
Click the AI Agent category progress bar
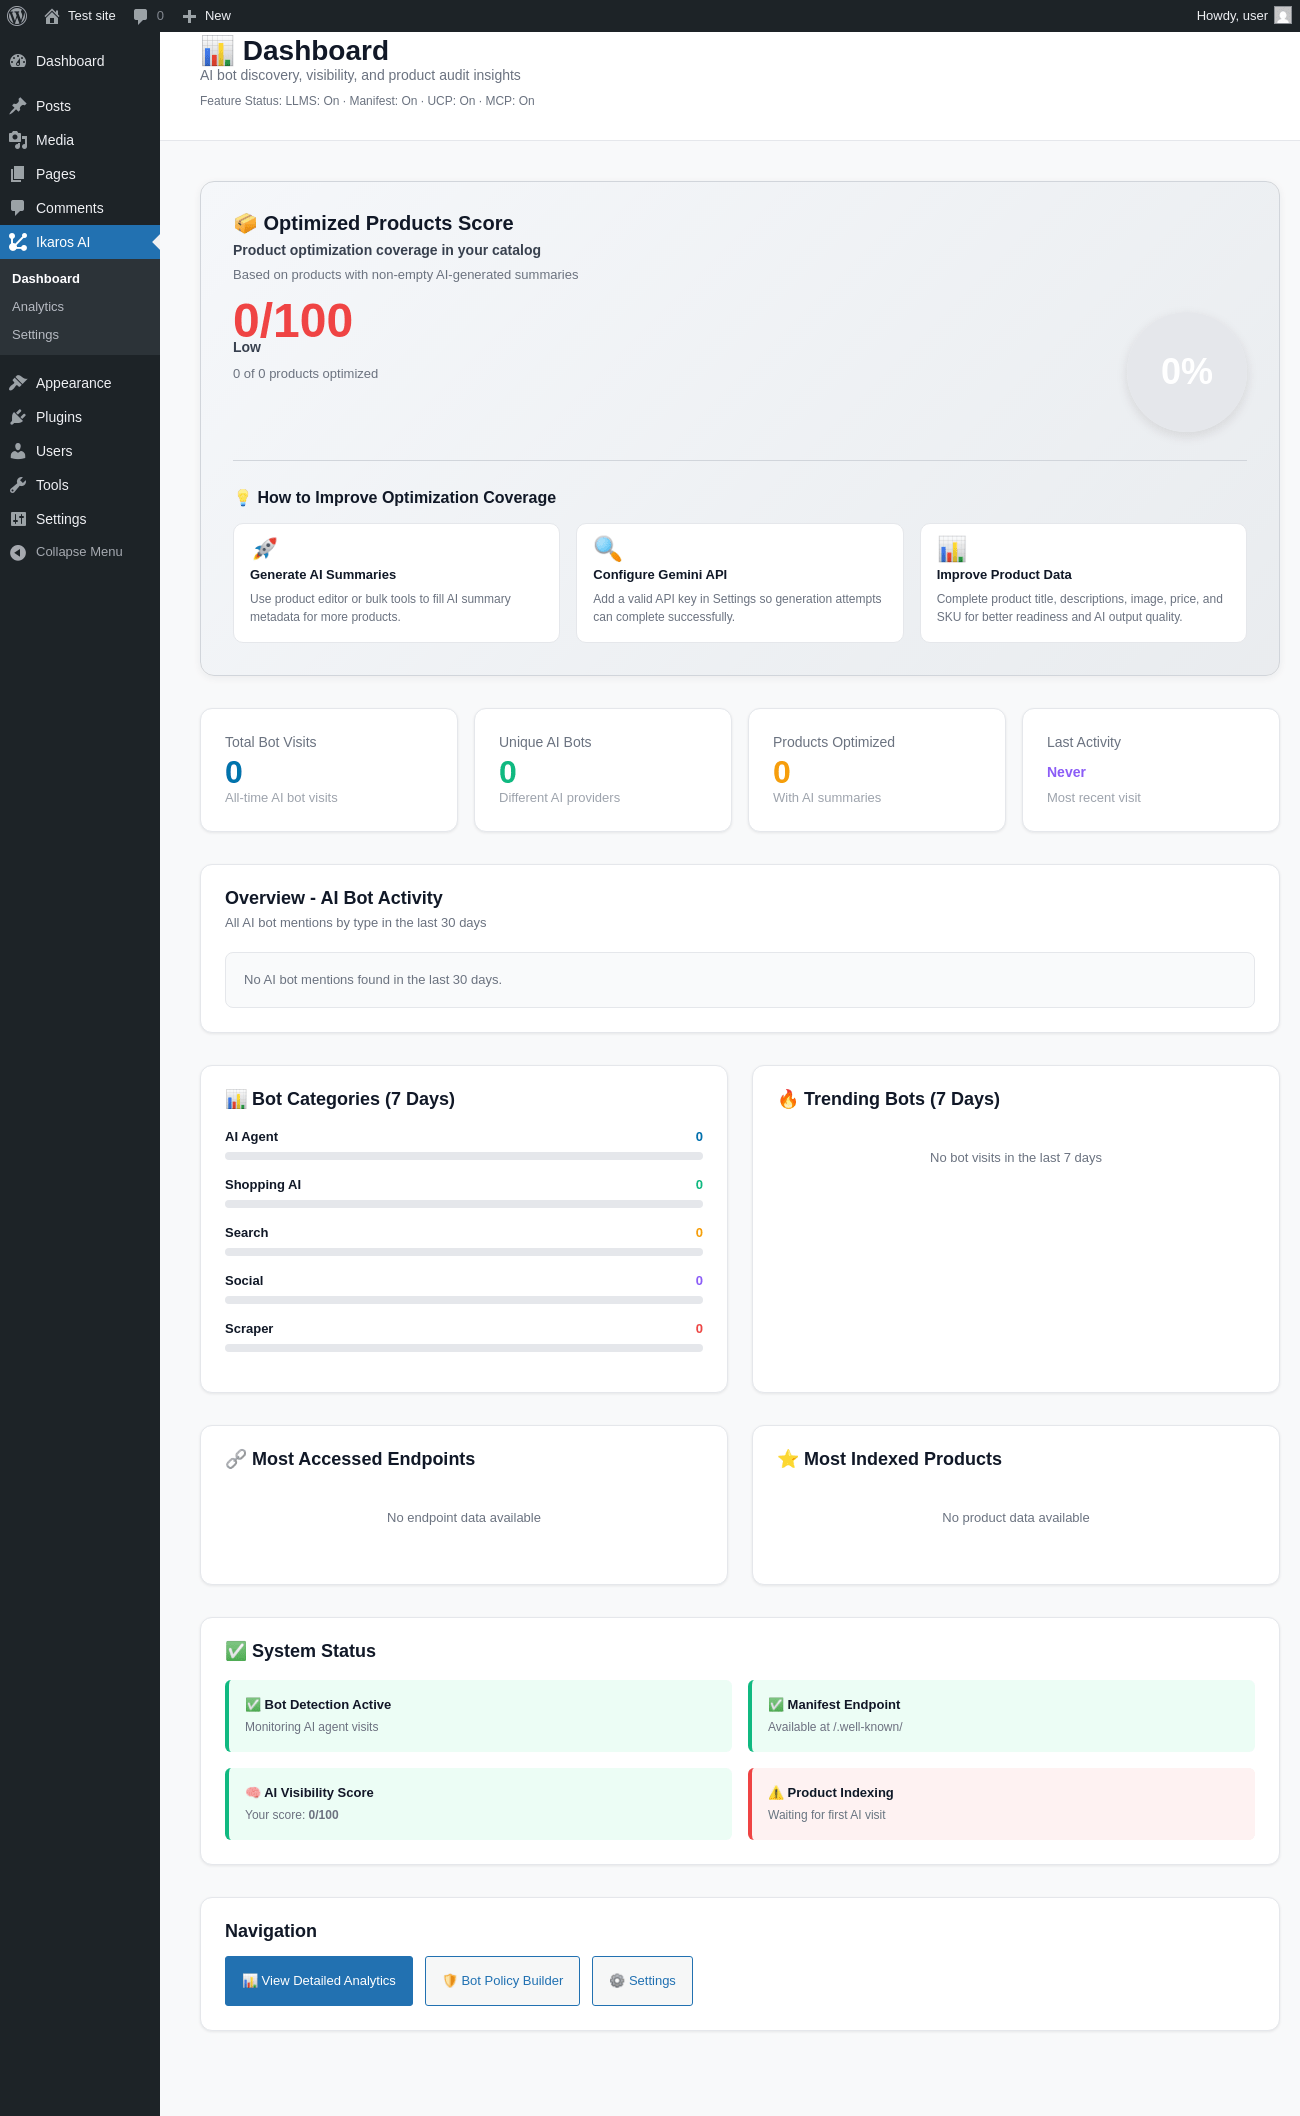pos(464,1156)
